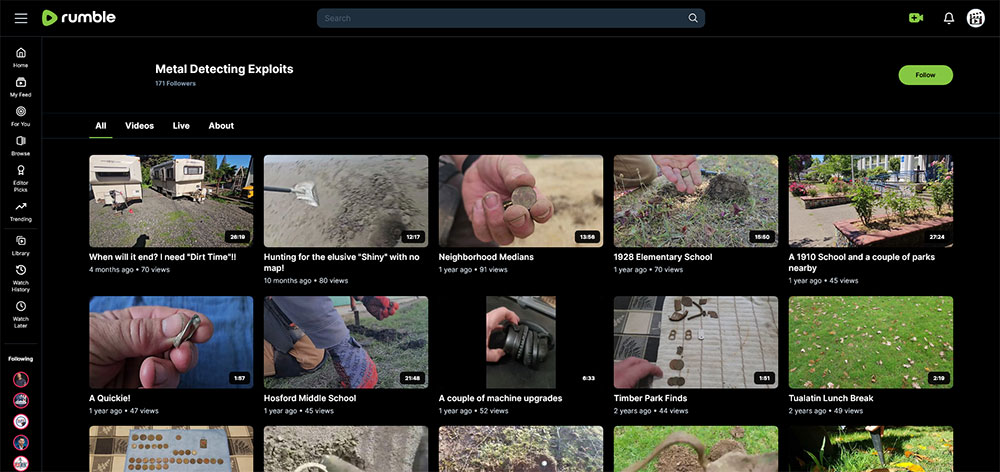Click the '1928 Elementary School' title
The image size is (1000, 472).
(663, 257)
